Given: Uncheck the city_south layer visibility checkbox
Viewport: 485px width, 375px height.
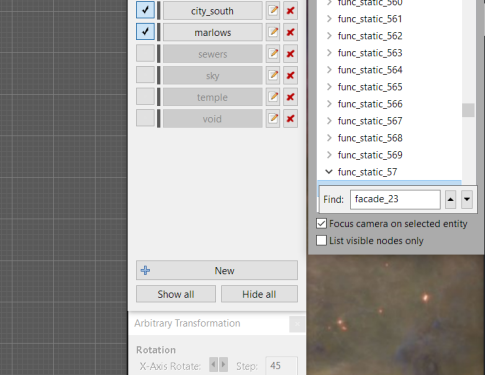Looking at the screenshot, I should pos(145,10).
